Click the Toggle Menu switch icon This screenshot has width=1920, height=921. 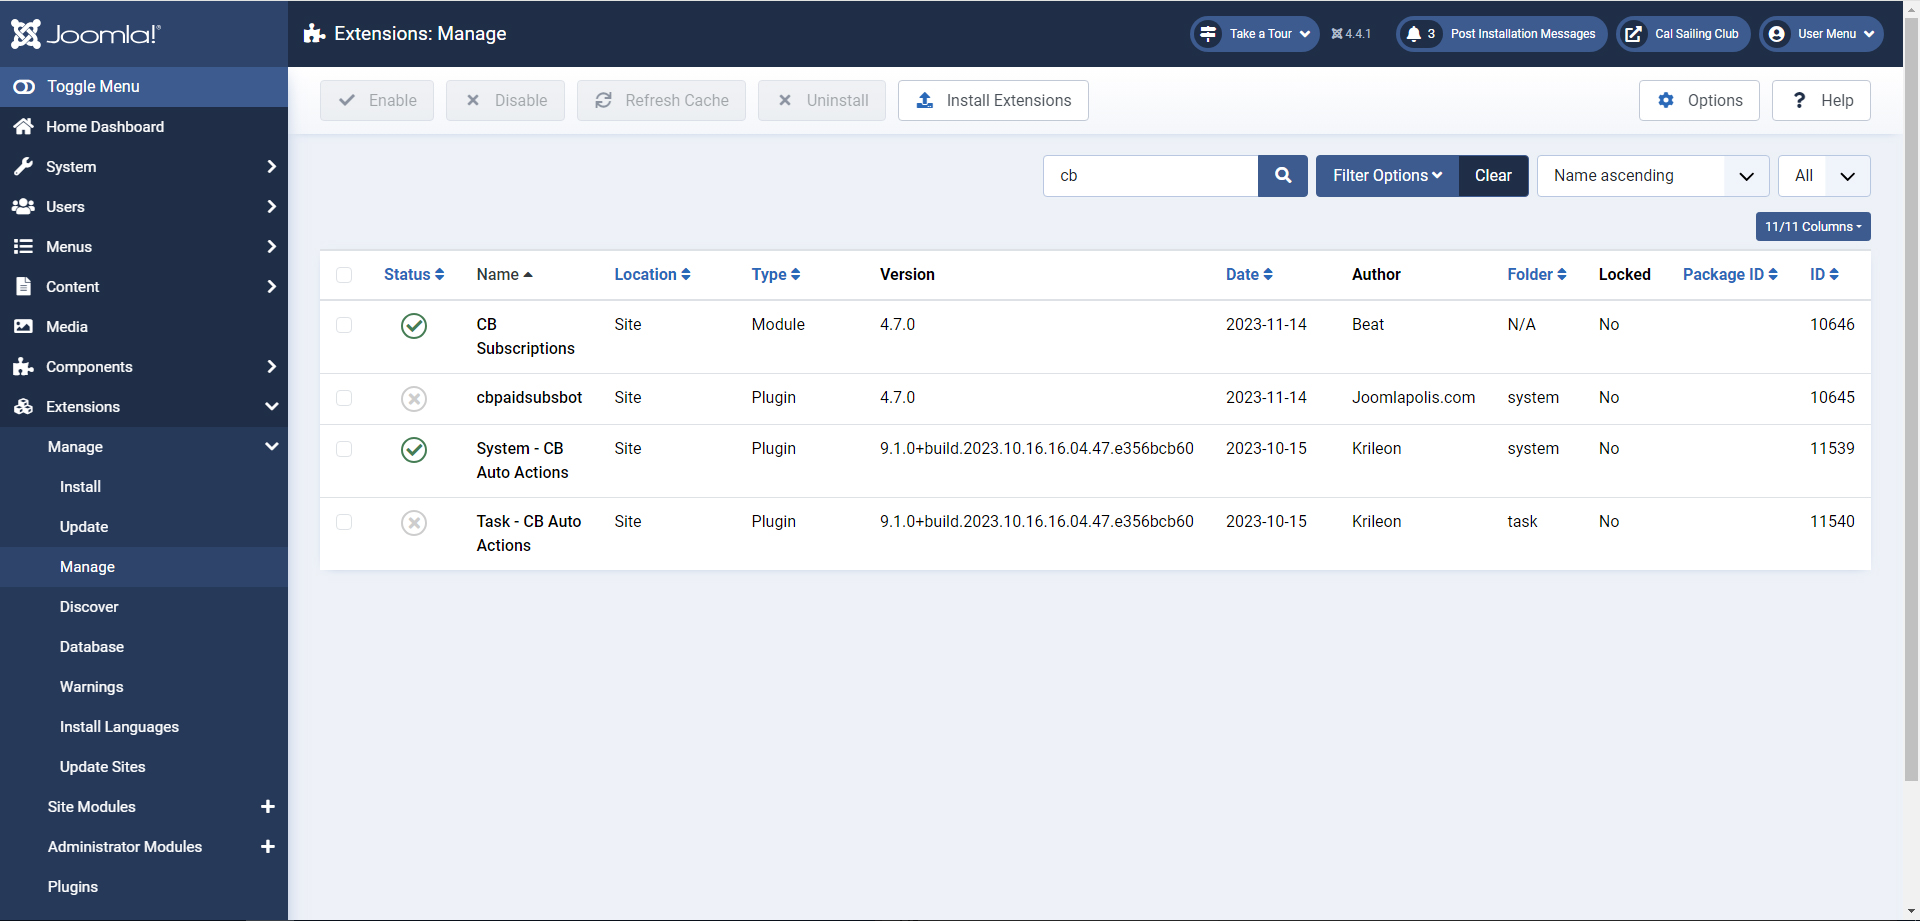pos(24,87)
